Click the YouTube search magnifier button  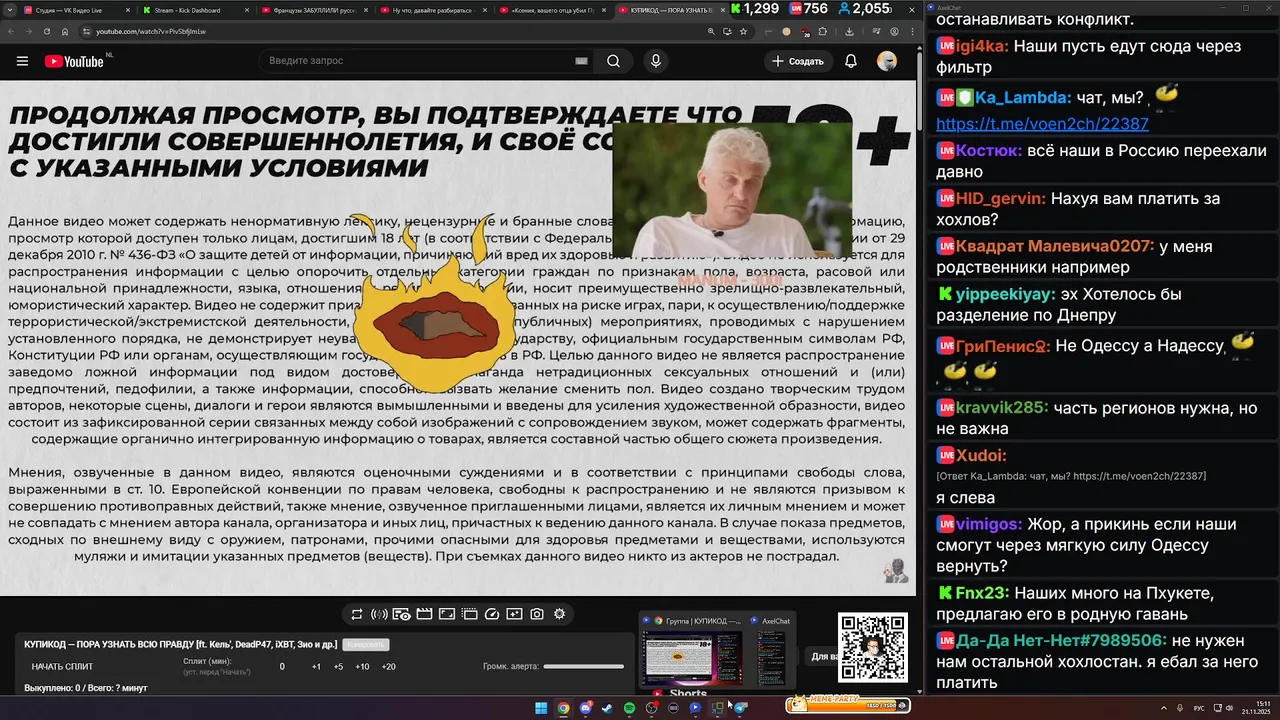point(614,61)
